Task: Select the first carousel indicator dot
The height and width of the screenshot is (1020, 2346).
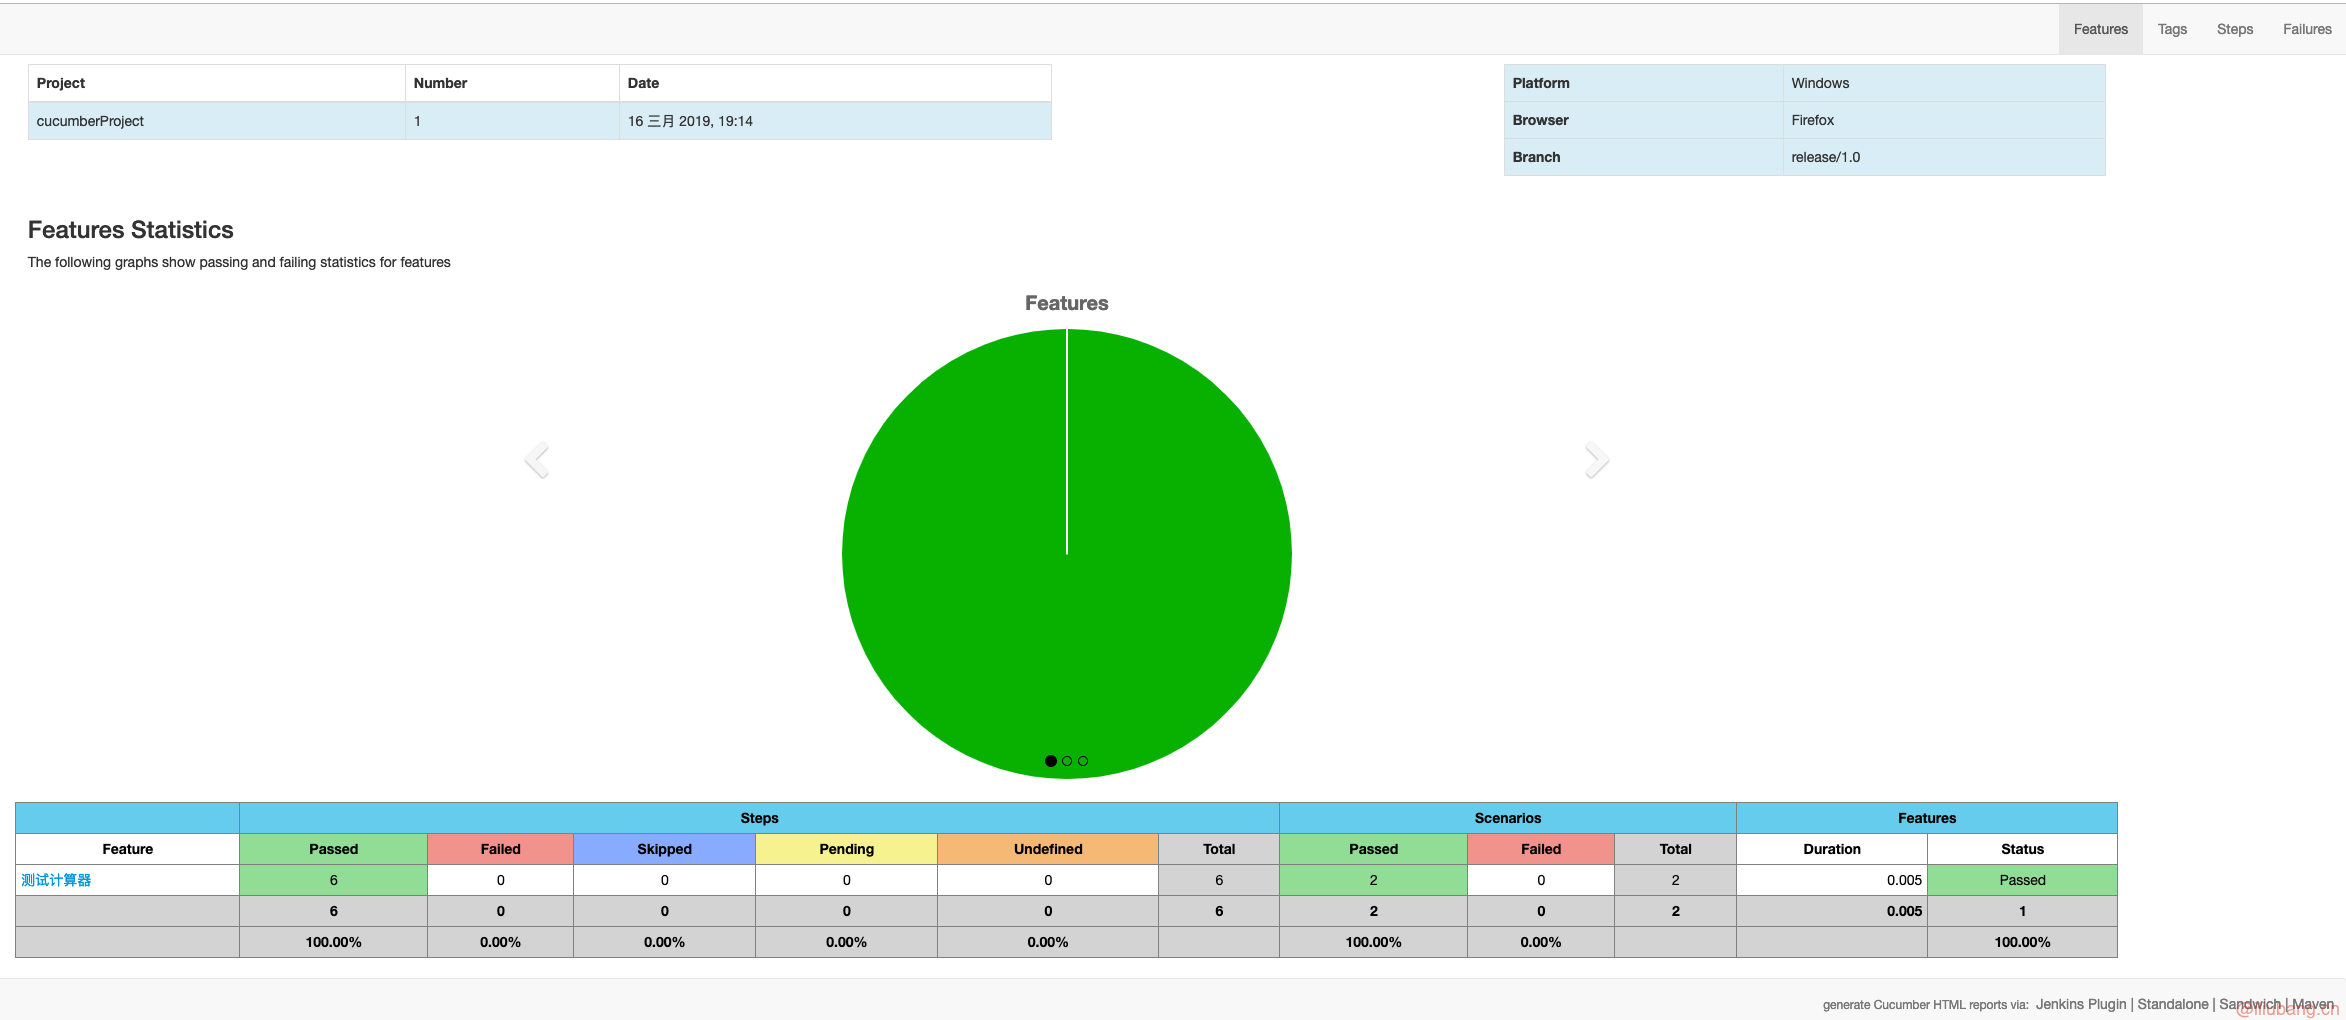Action: tap(1050, 761)
